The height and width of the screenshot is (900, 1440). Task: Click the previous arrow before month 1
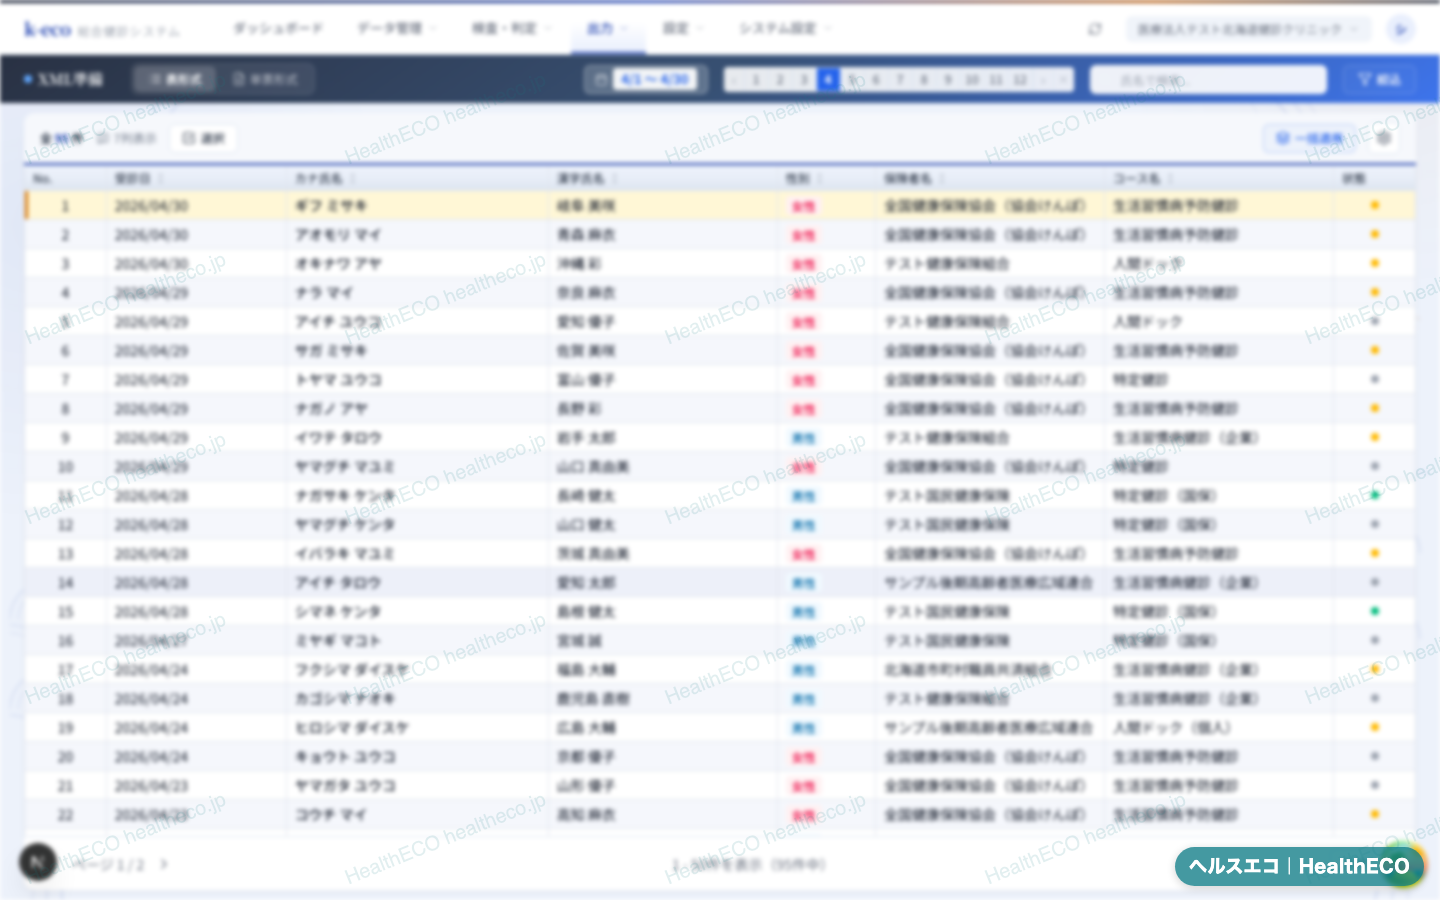(735, 80)
